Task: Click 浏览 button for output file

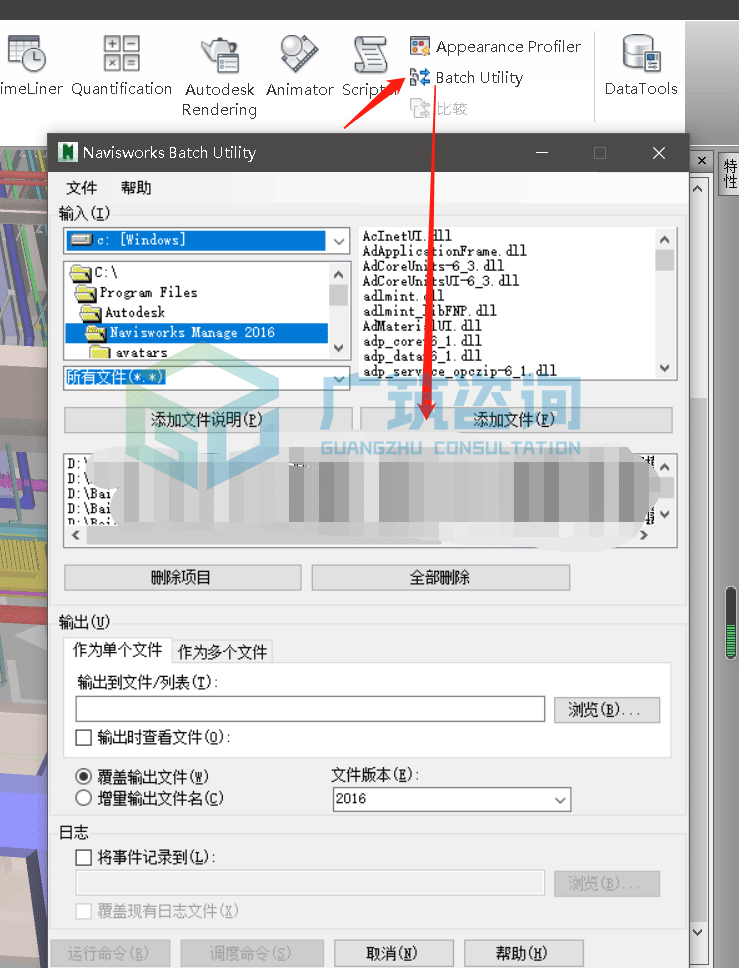Action: pos(606,710)
